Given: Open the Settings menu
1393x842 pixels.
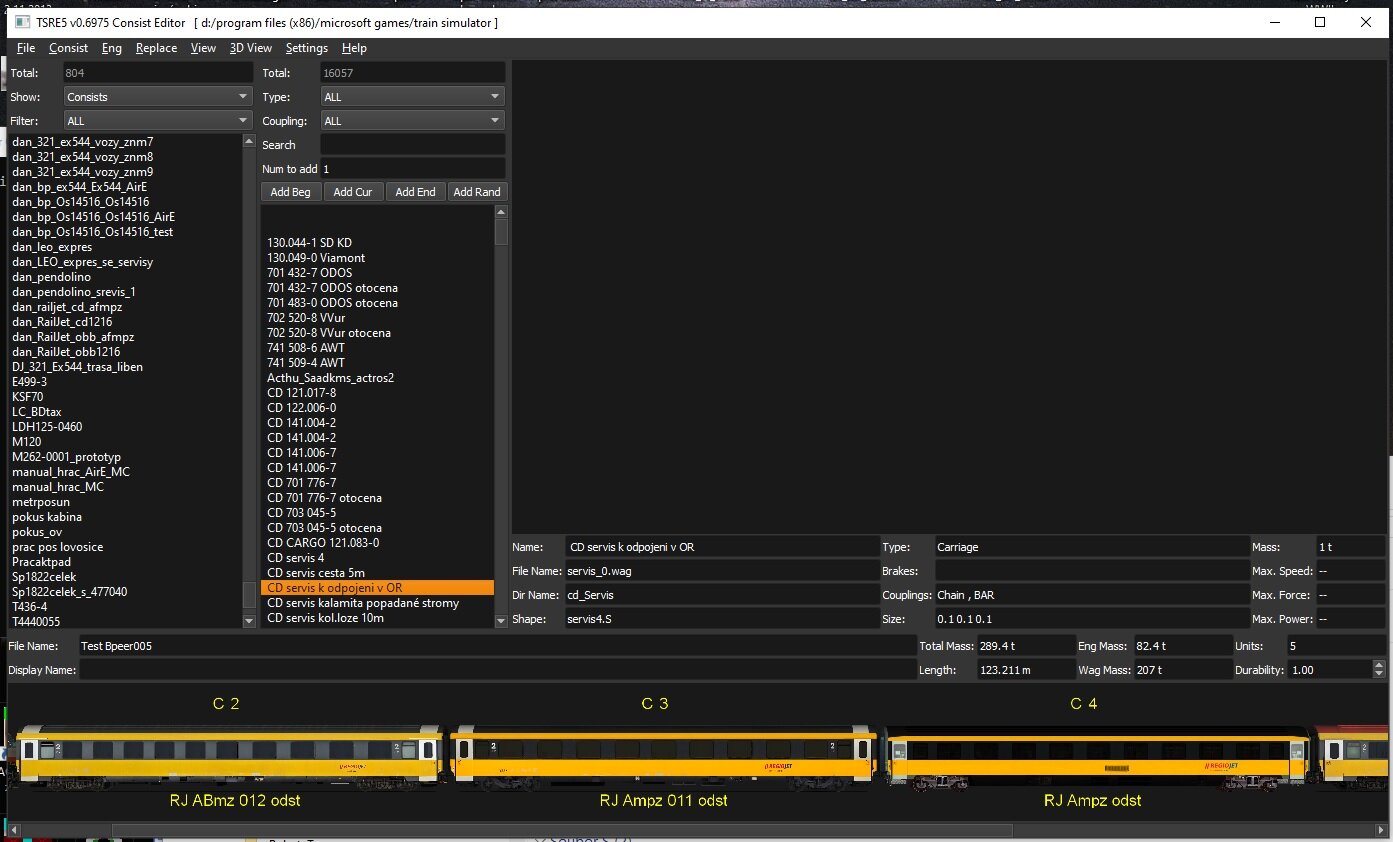Looking at the screenshot, I should point(306,48).
